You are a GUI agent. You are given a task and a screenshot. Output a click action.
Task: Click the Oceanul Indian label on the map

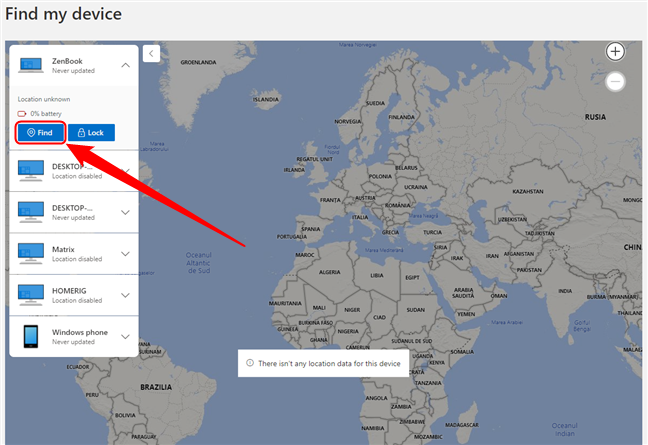click(x=565, y=429)
